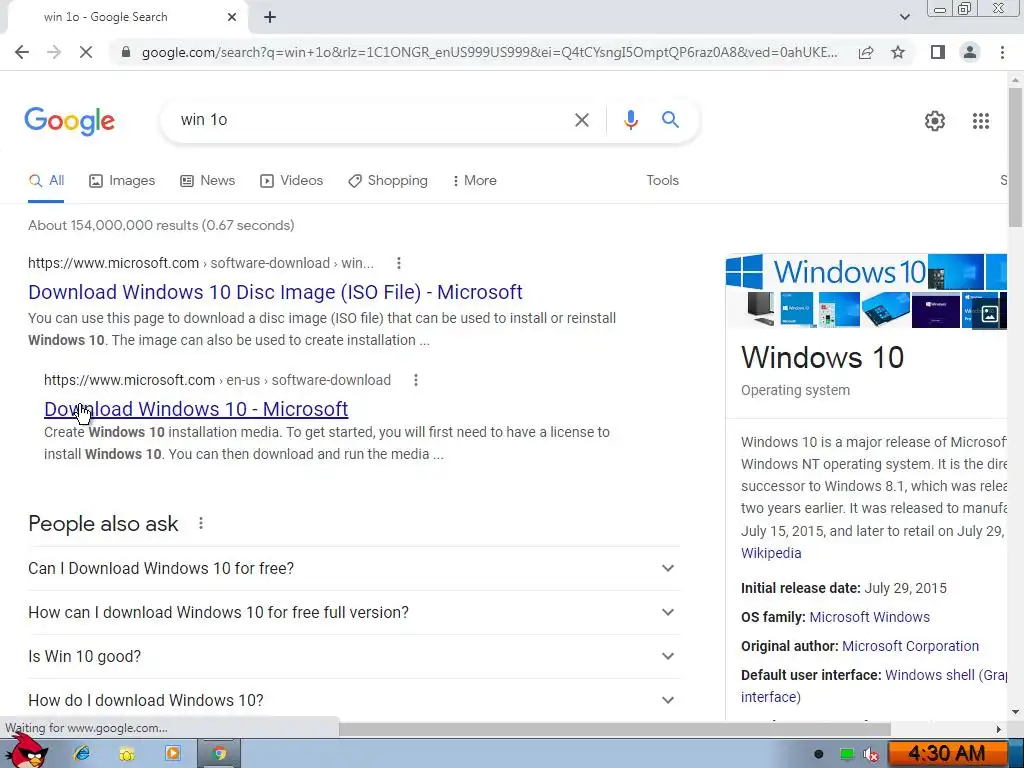
Task: Click the muted volume tray icon
Action: pyautogui.click(x=871, y=755)
